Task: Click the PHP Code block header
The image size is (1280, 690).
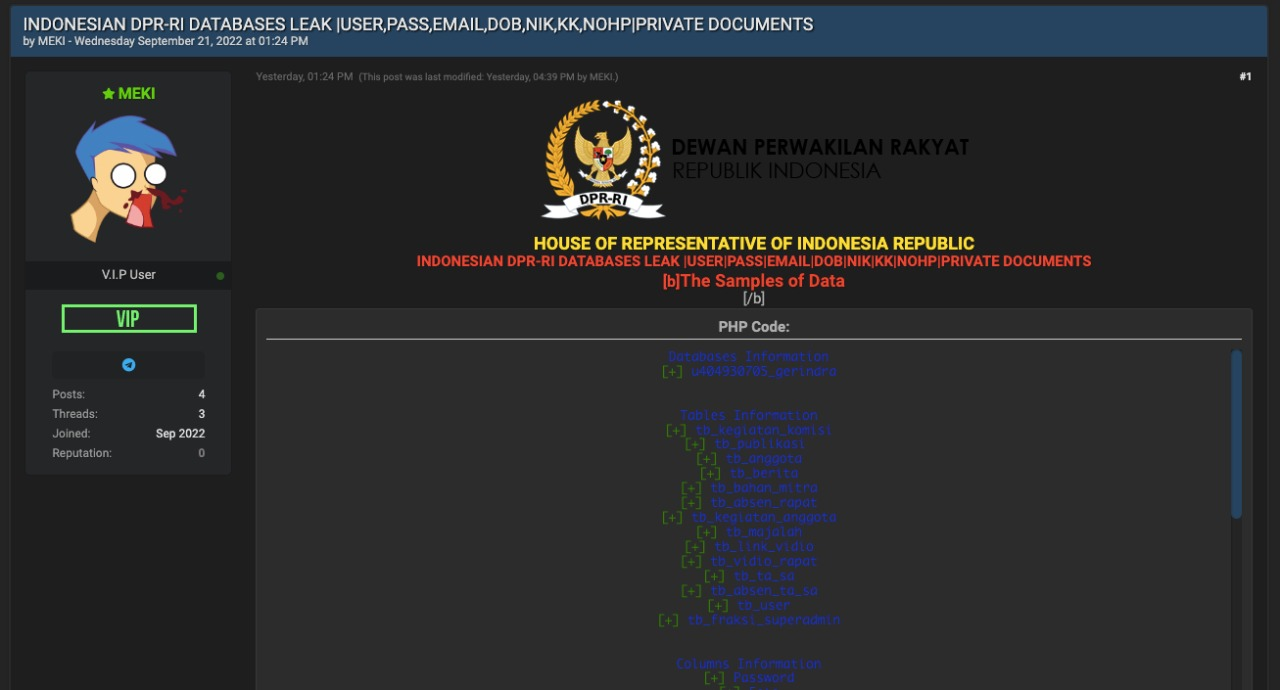Action: click(x=753, y=327)
